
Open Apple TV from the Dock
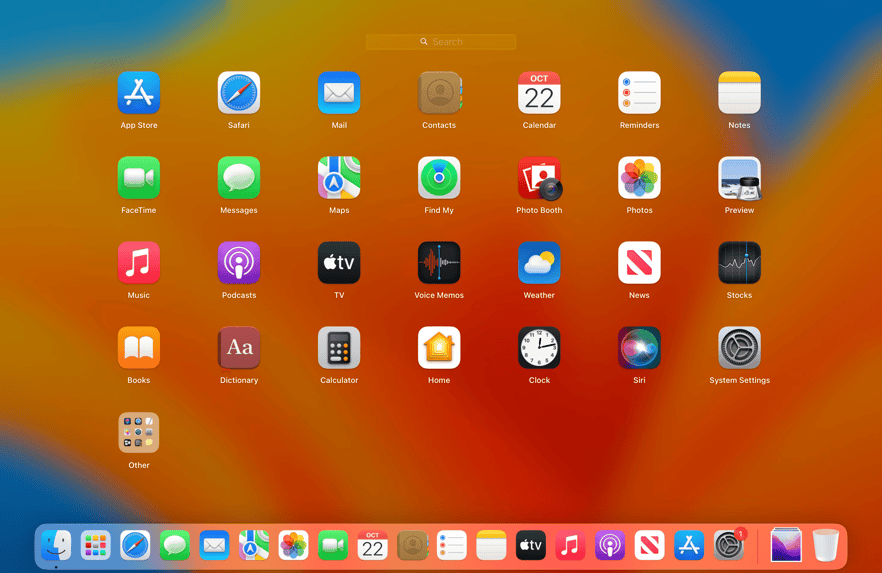[x=531, y=545]
